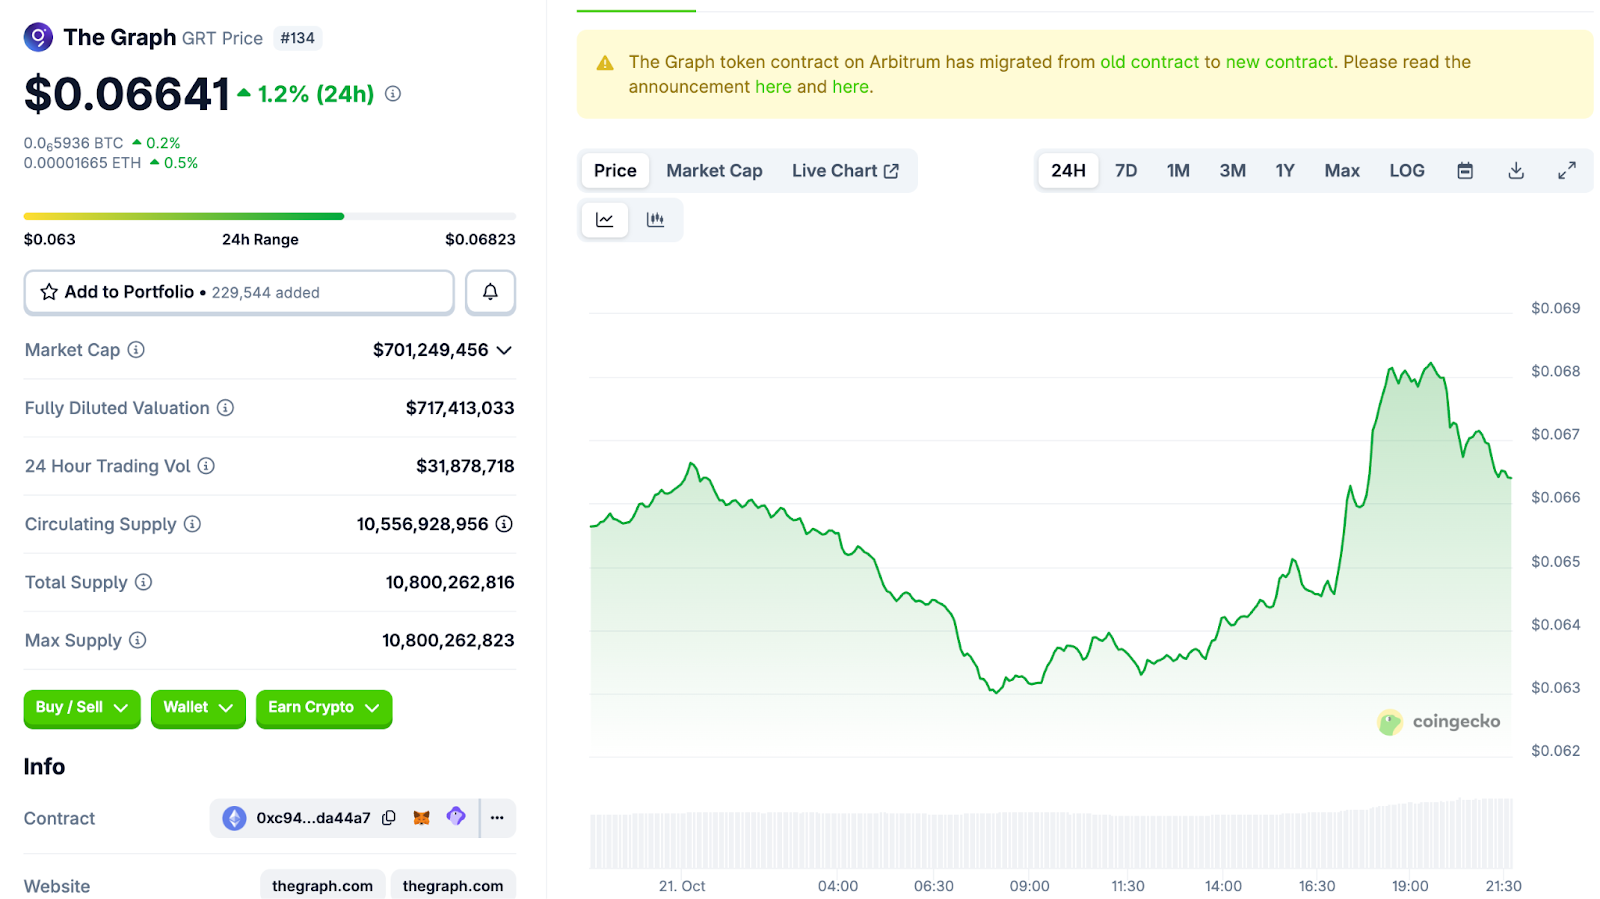Screen dimensions: 1600x899
Task: Click the $717,413,033 valuation value
Action: click(x=460, y=408)
